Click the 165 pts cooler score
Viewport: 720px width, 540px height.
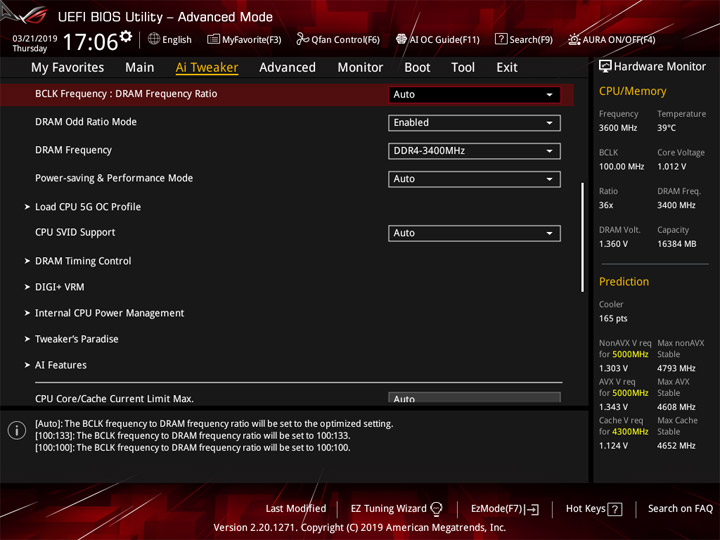pyautogui.click(x=613, y=319)
